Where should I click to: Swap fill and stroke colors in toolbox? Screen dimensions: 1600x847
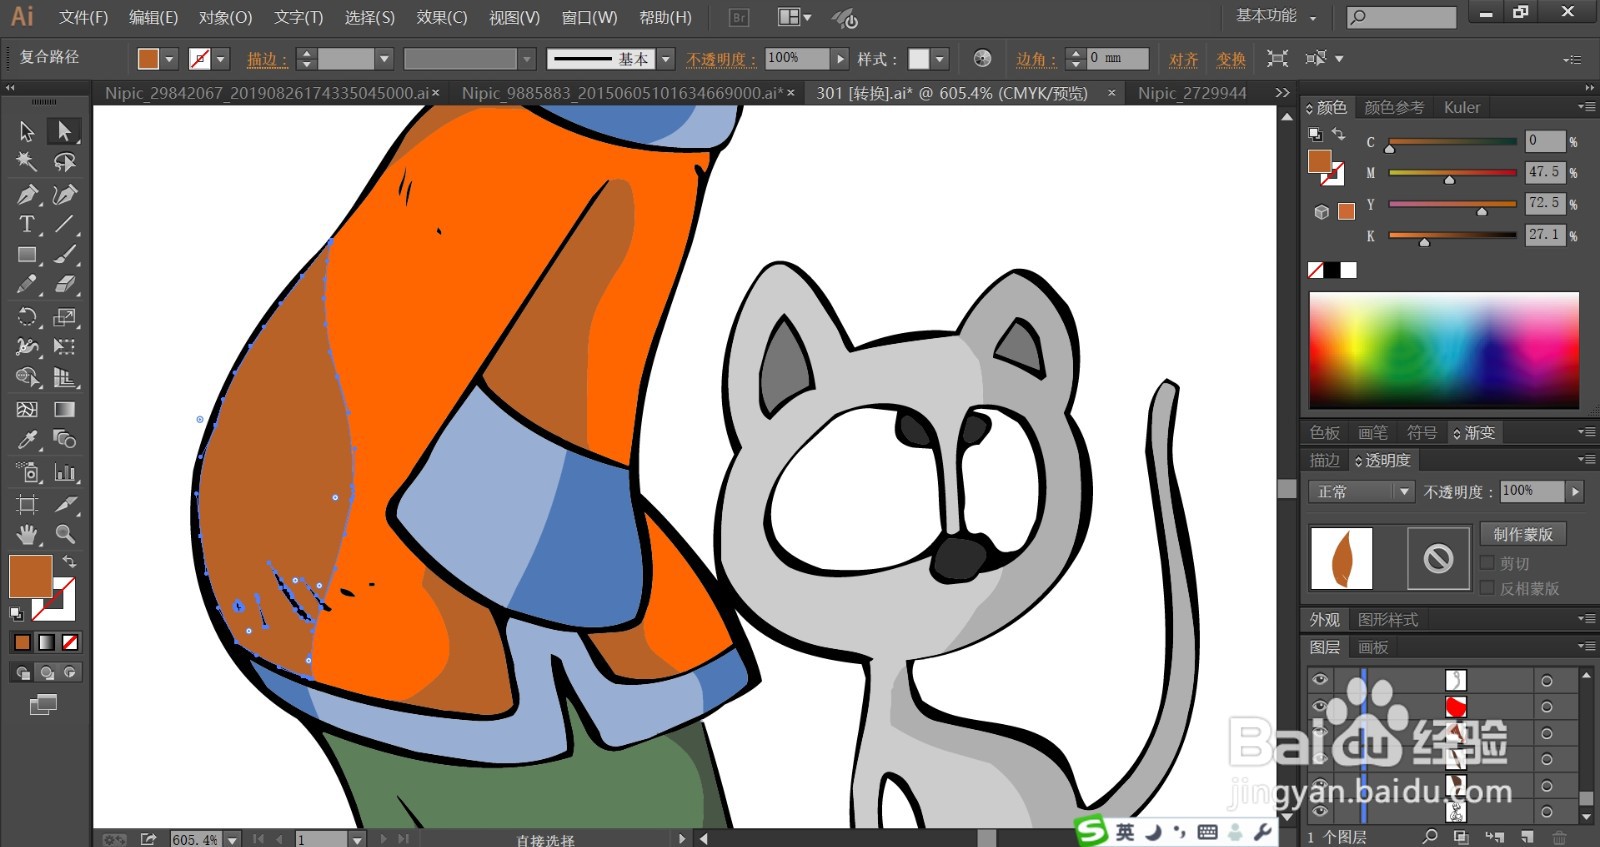pos(69,561)
